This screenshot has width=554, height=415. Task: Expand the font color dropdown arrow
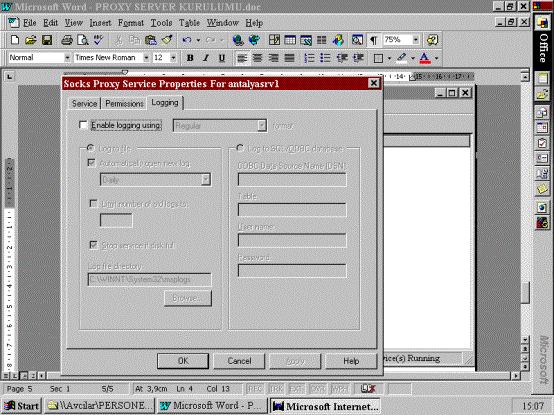(436, 58)
